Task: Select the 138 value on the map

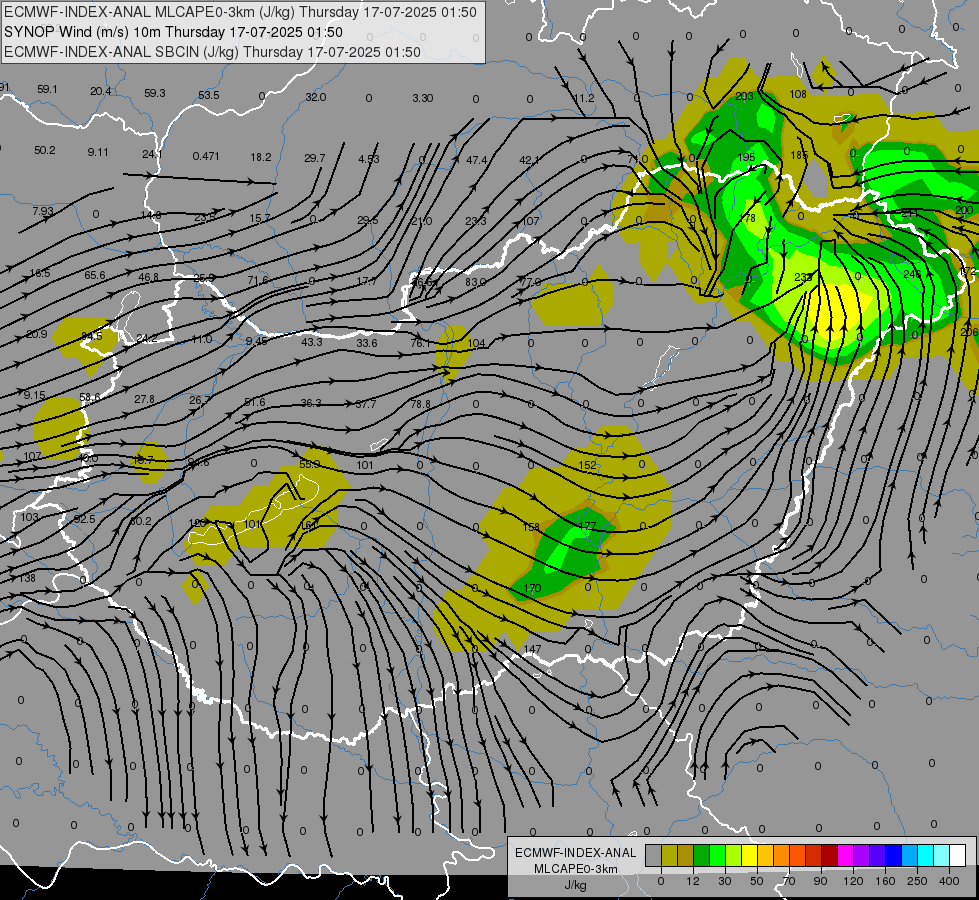Action: 27,578
